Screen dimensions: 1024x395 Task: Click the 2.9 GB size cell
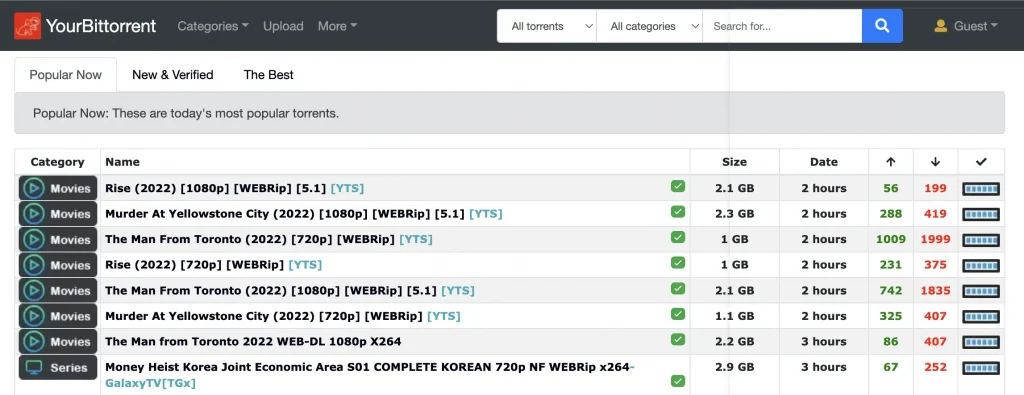pyautogui.click(x=734, y=367)
